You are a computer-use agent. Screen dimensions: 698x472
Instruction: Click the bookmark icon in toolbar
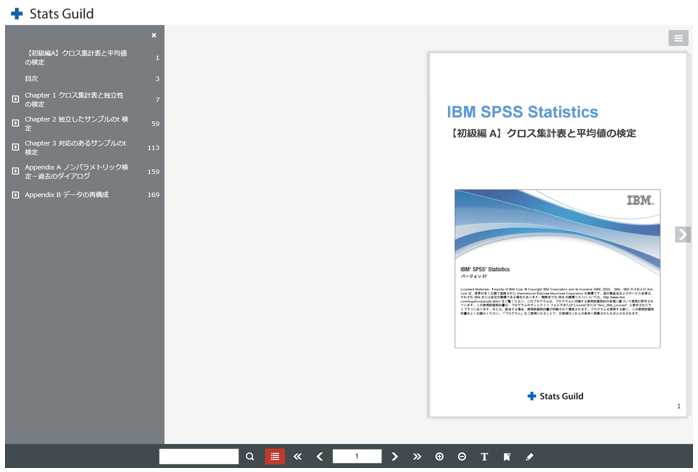(507, 456)
